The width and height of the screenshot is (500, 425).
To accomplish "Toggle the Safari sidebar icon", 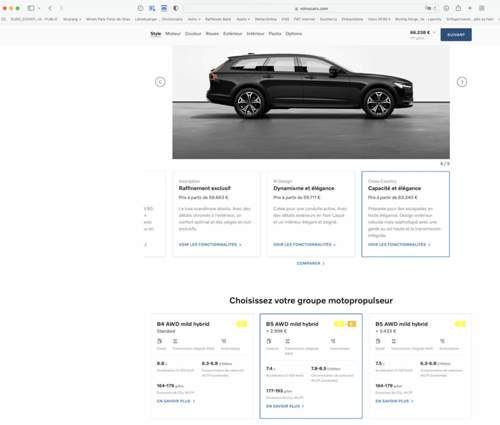I will pos(31,8).
